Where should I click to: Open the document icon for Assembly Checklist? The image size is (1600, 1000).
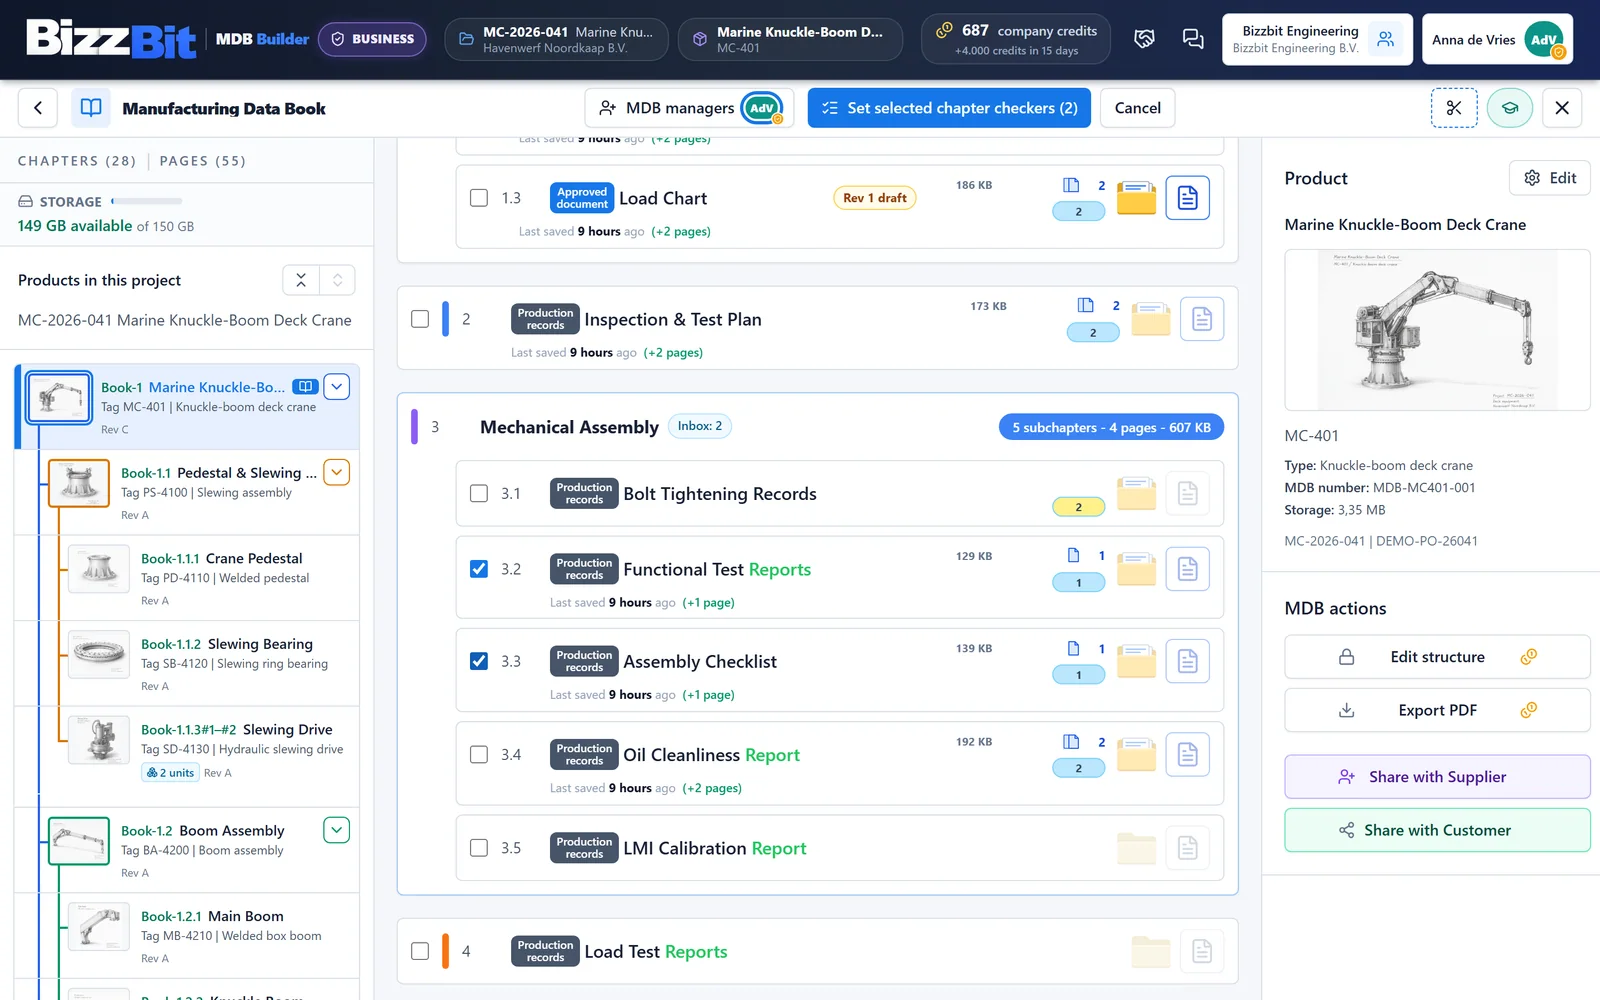click(x=1187, y=661)
